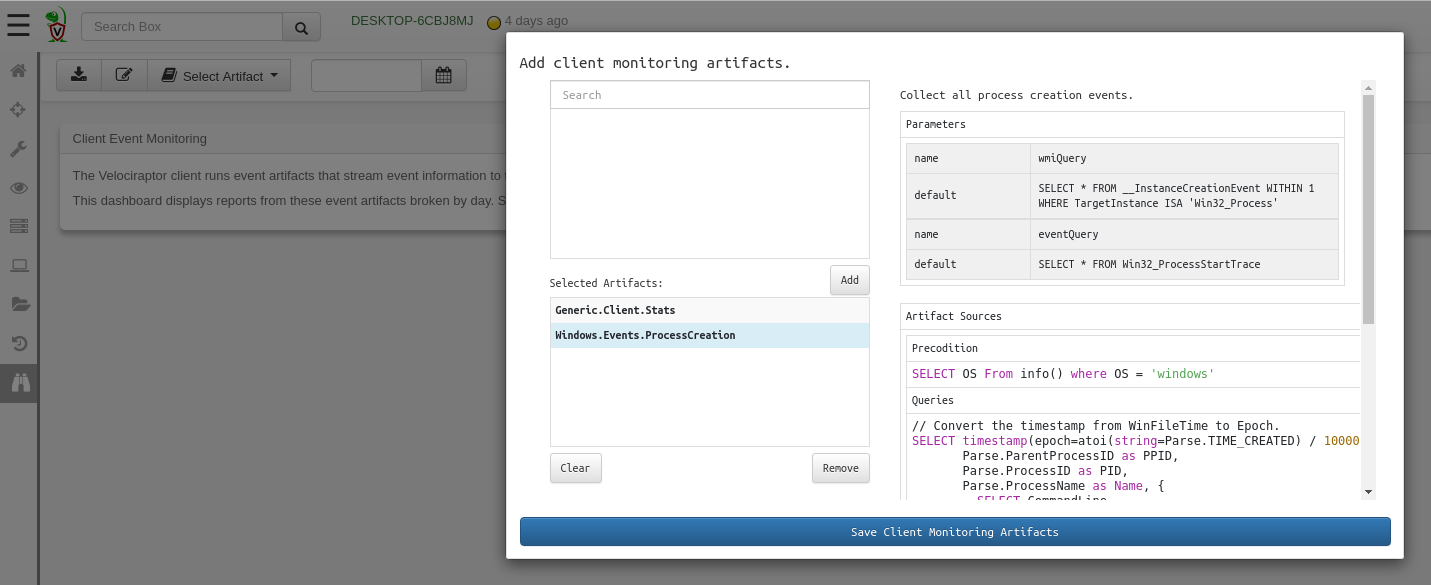Open the Hunt Manager crosshair icon
The width and height of the screenshot is (1431, 585).
pyautogui.click(x=18, y=110)
